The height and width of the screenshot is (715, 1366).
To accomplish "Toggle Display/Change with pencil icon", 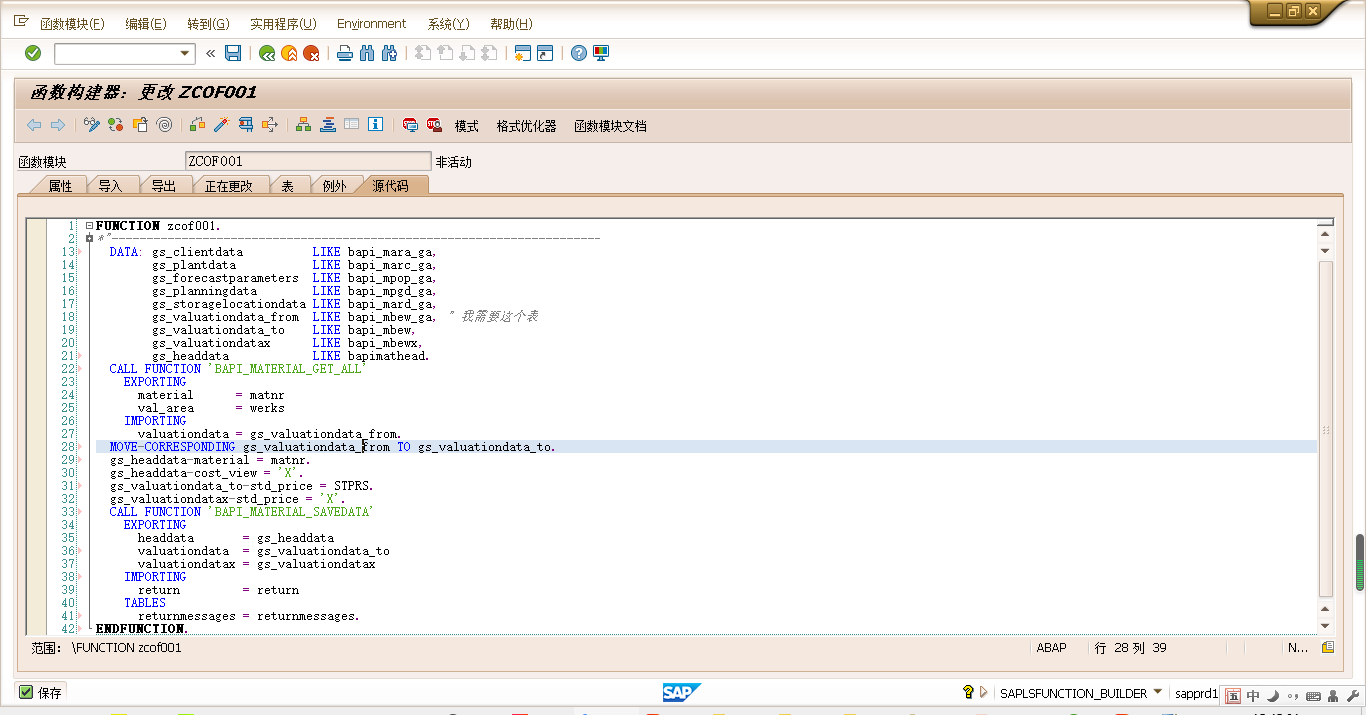I will point(92,125).
